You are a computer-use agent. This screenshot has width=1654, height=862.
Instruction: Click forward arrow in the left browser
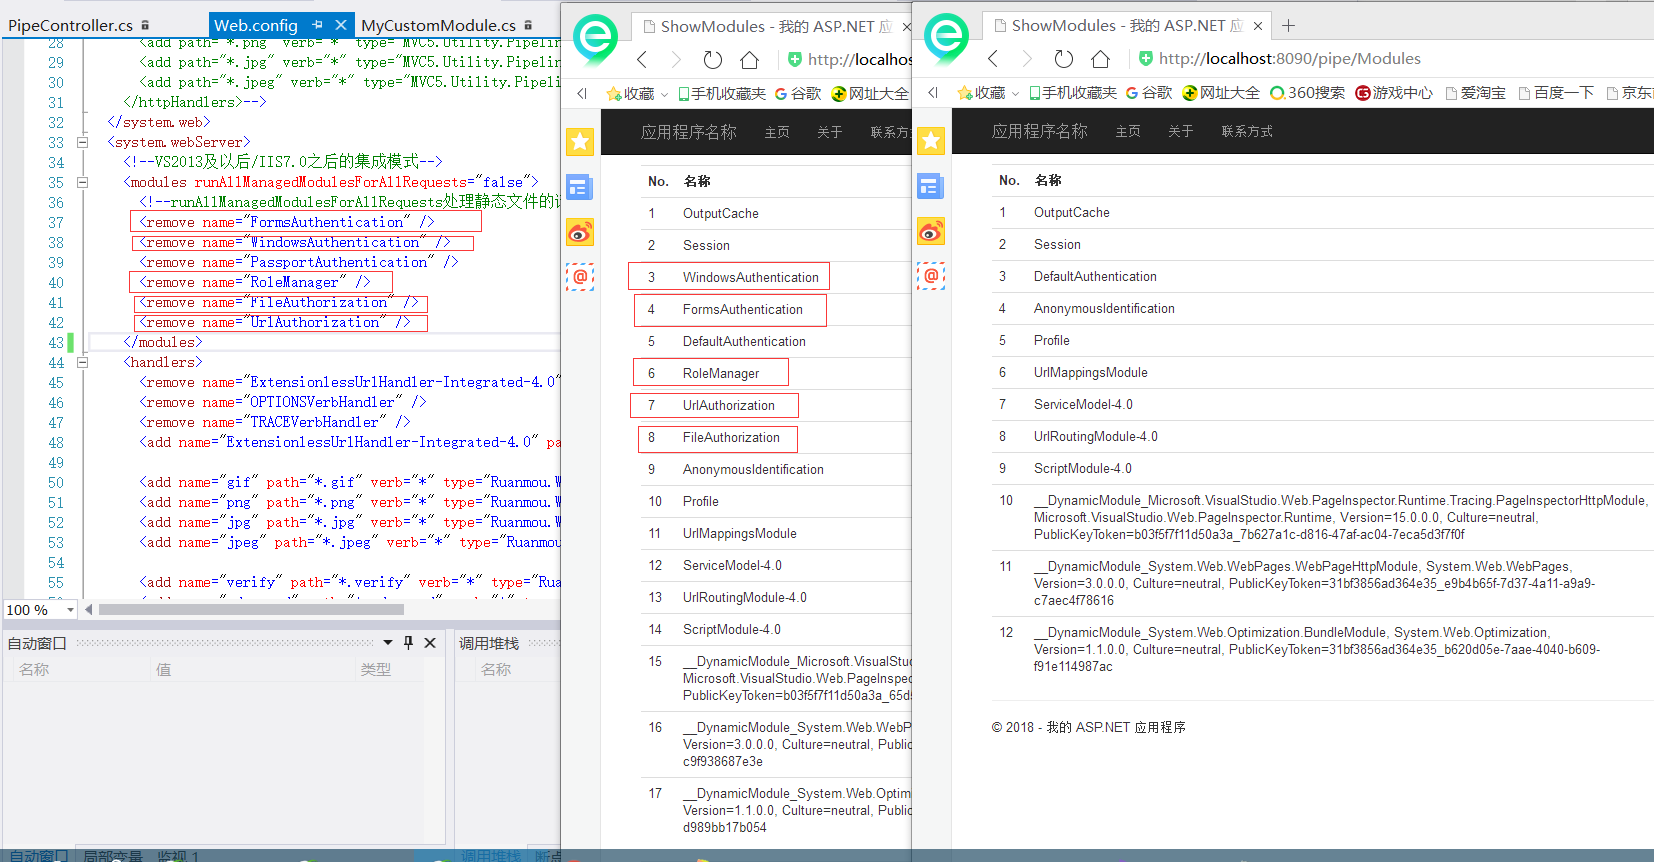[x=676, y=60]
